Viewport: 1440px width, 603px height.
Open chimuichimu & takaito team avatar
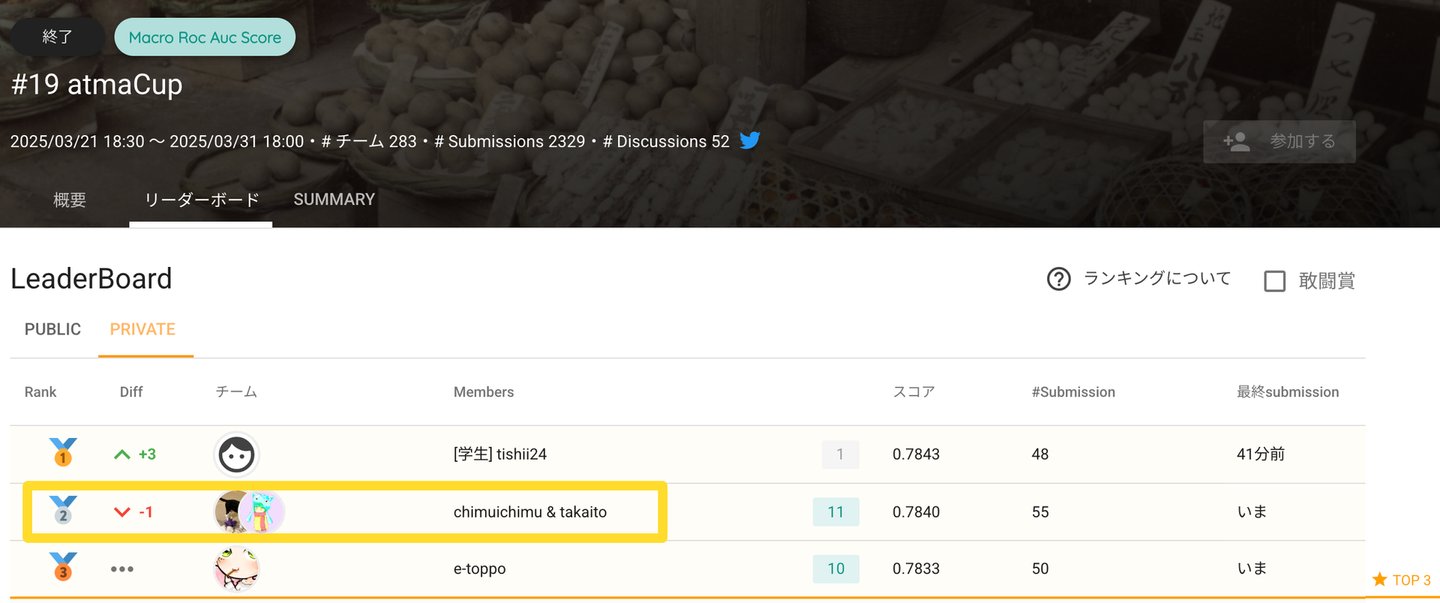250,512
